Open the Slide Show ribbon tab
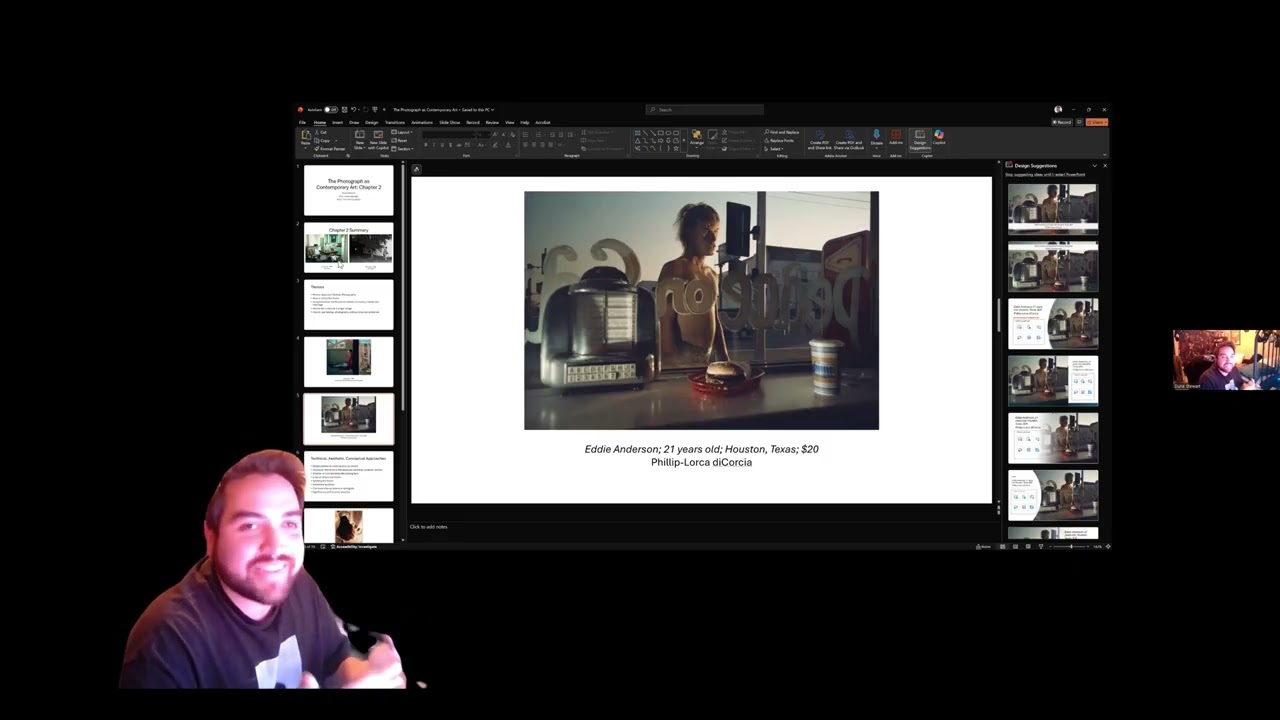The image size is (1280, 720). (449, 122)
